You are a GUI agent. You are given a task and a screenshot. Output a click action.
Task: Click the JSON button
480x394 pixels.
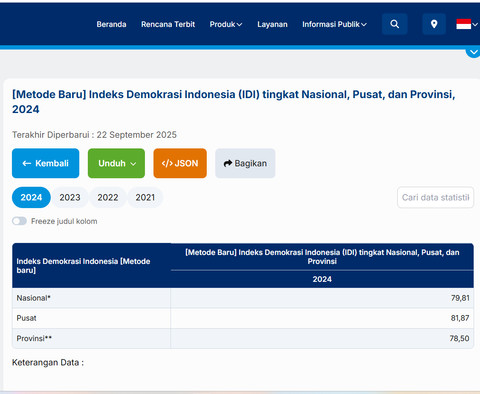(x=180, y=163)
